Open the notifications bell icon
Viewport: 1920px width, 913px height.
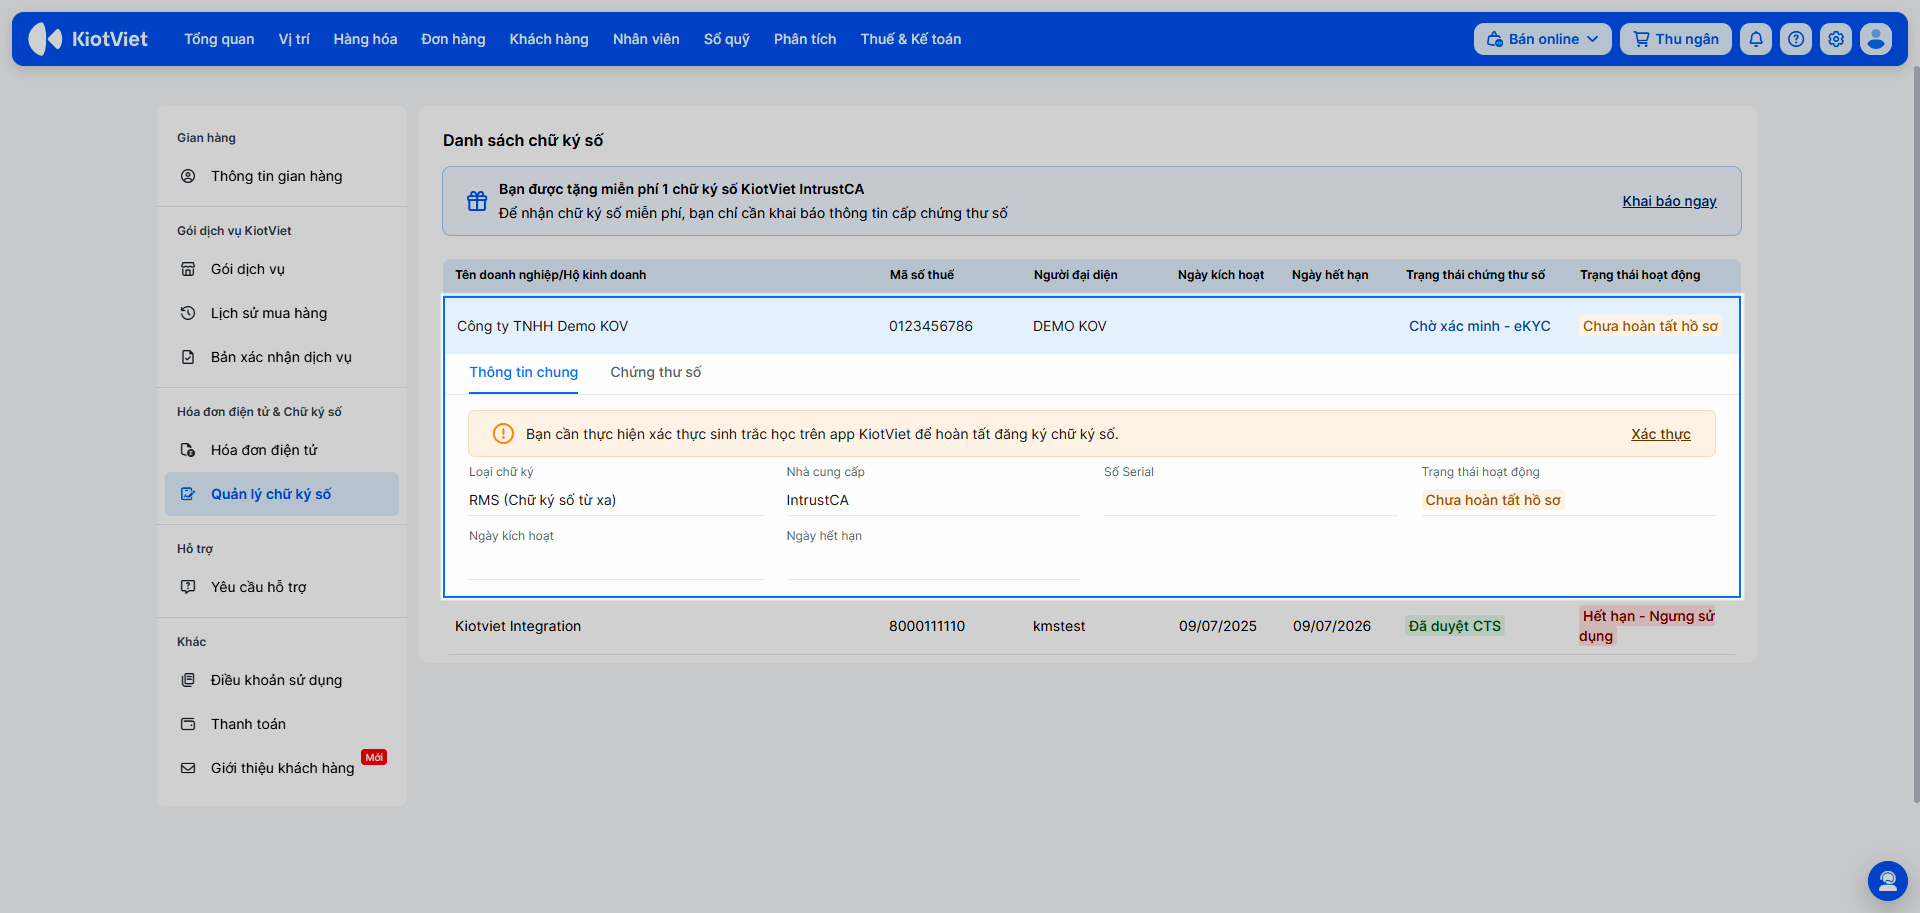[x=1756, y=39]
